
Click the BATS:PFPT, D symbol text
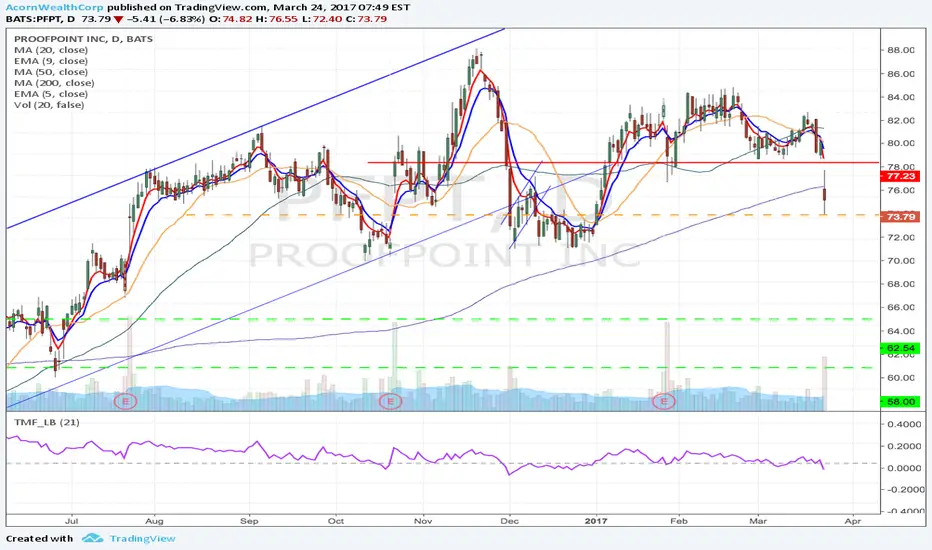[40, 19]
